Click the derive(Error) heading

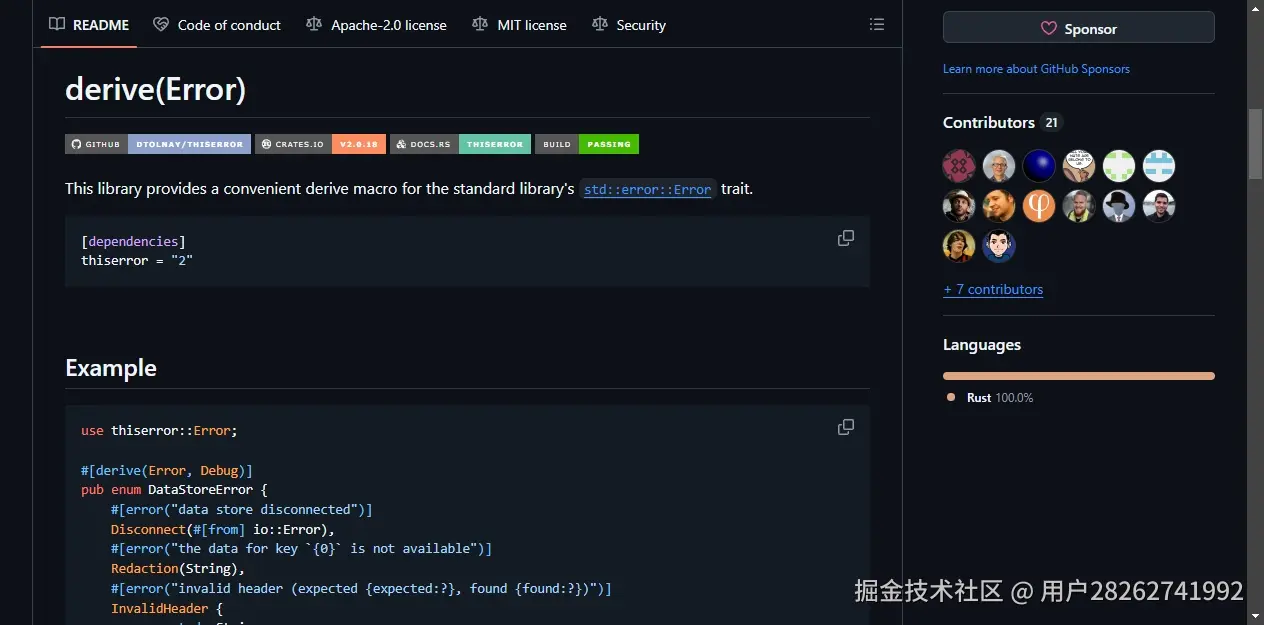[x=155, y=89]
